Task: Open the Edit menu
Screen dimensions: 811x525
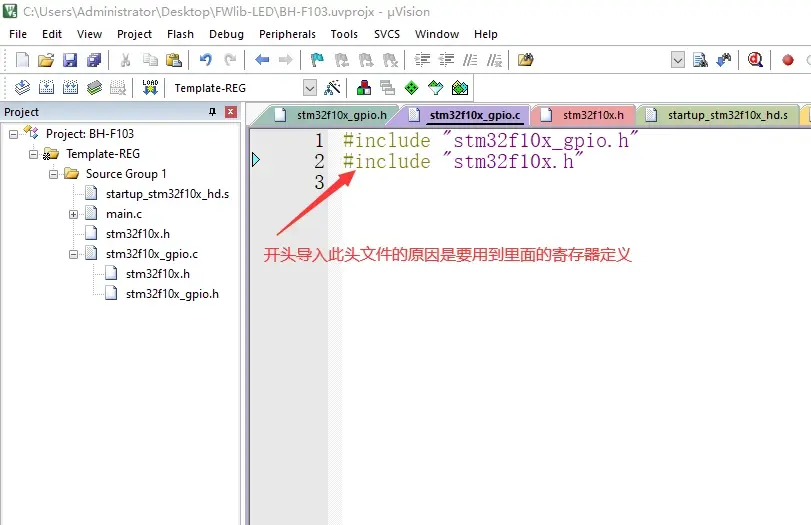Action: pyautogui.click(x=52, y=34)
